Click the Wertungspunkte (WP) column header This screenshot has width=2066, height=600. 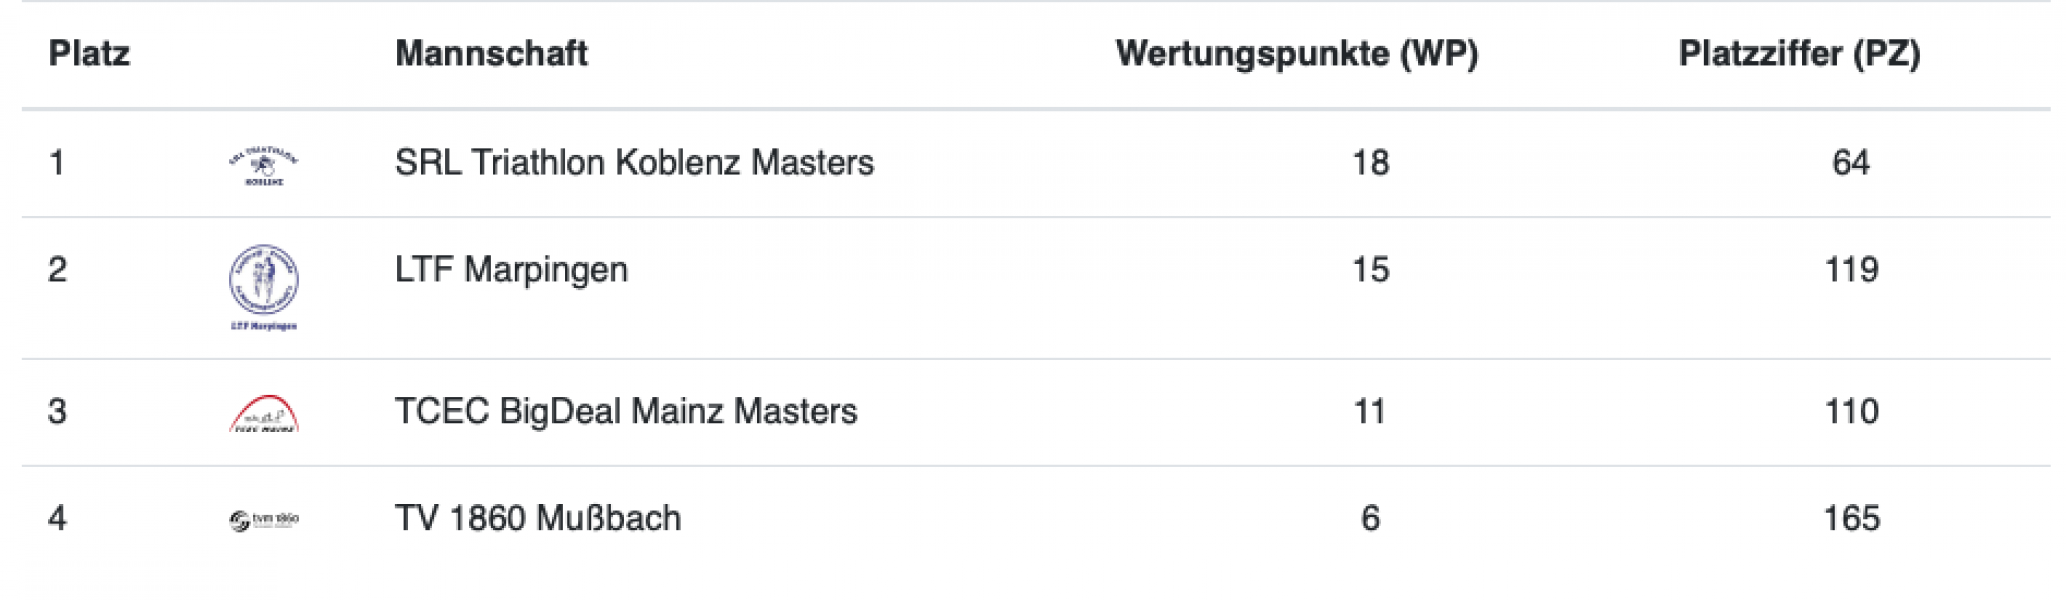pyautogui.click(x=1297, y=54)
